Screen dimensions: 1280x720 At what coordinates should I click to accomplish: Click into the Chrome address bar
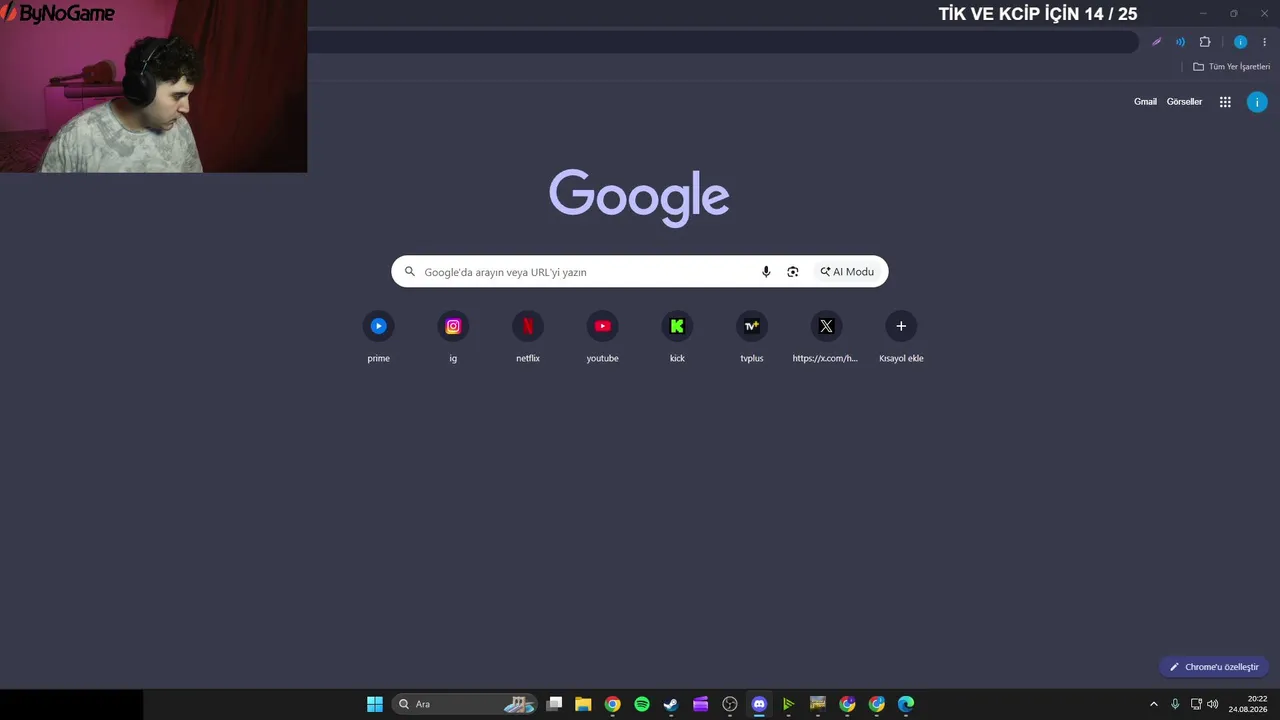click(x=722, y=42)
